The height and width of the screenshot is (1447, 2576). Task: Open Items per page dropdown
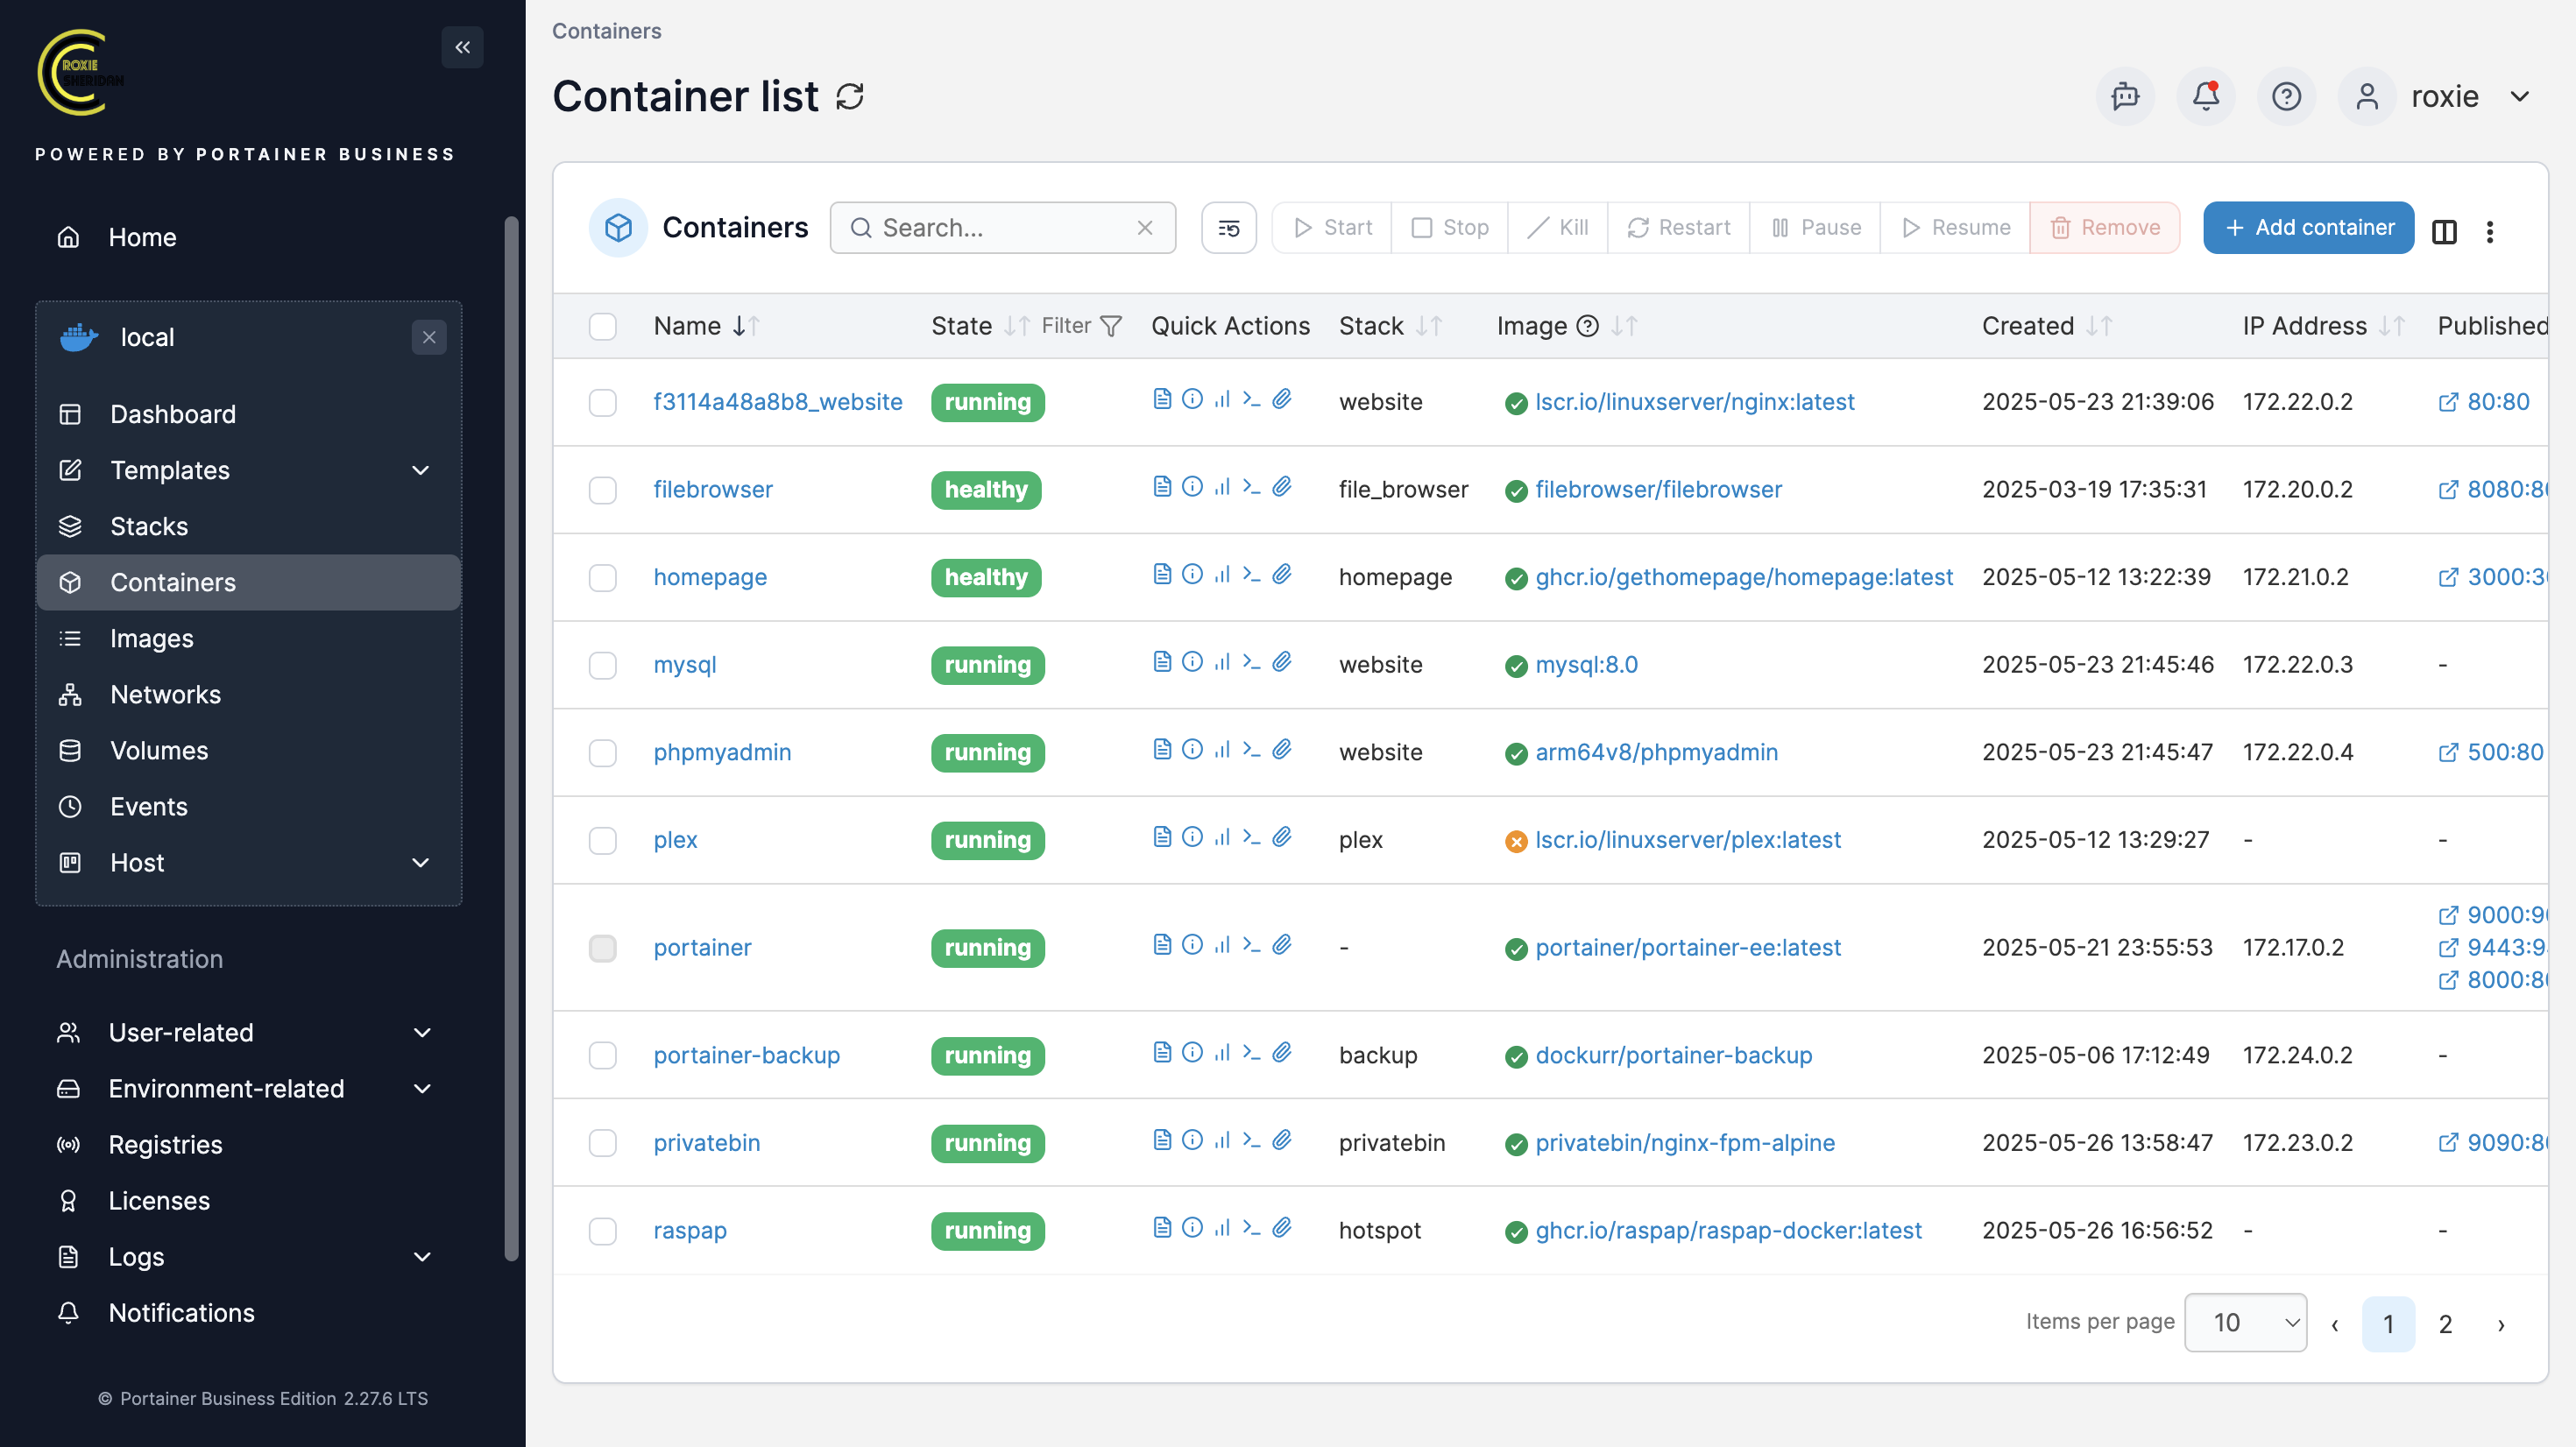pyautogui.click(x=2245, y=1322)
